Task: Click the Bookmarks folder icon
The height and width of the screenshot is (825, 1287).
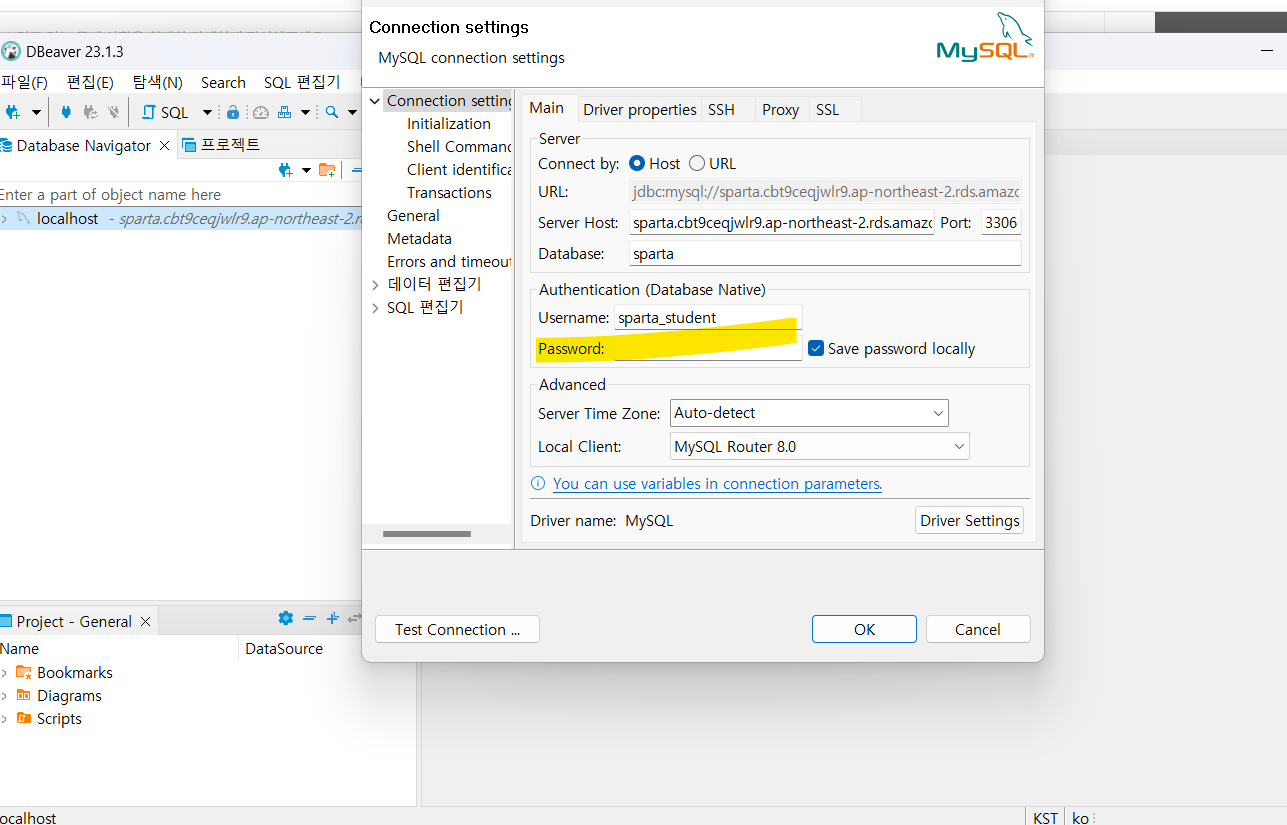Action: point(24,672)
